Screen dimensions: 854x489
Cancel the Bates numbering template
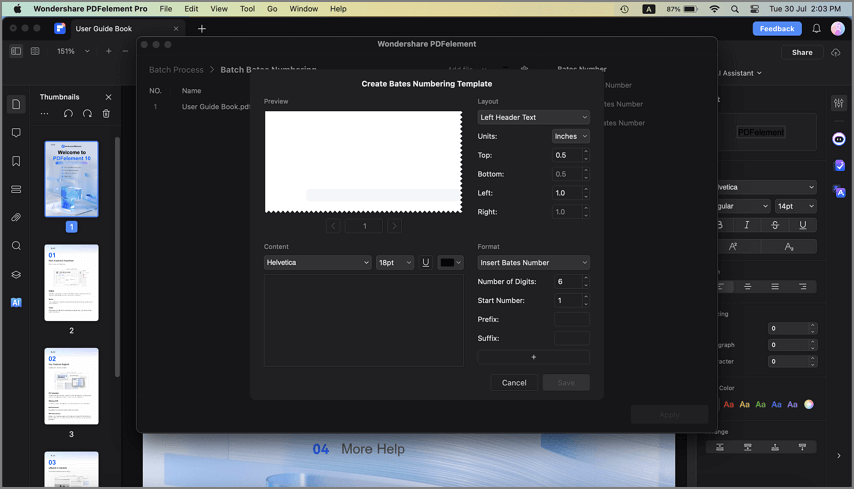pos(514,383)
